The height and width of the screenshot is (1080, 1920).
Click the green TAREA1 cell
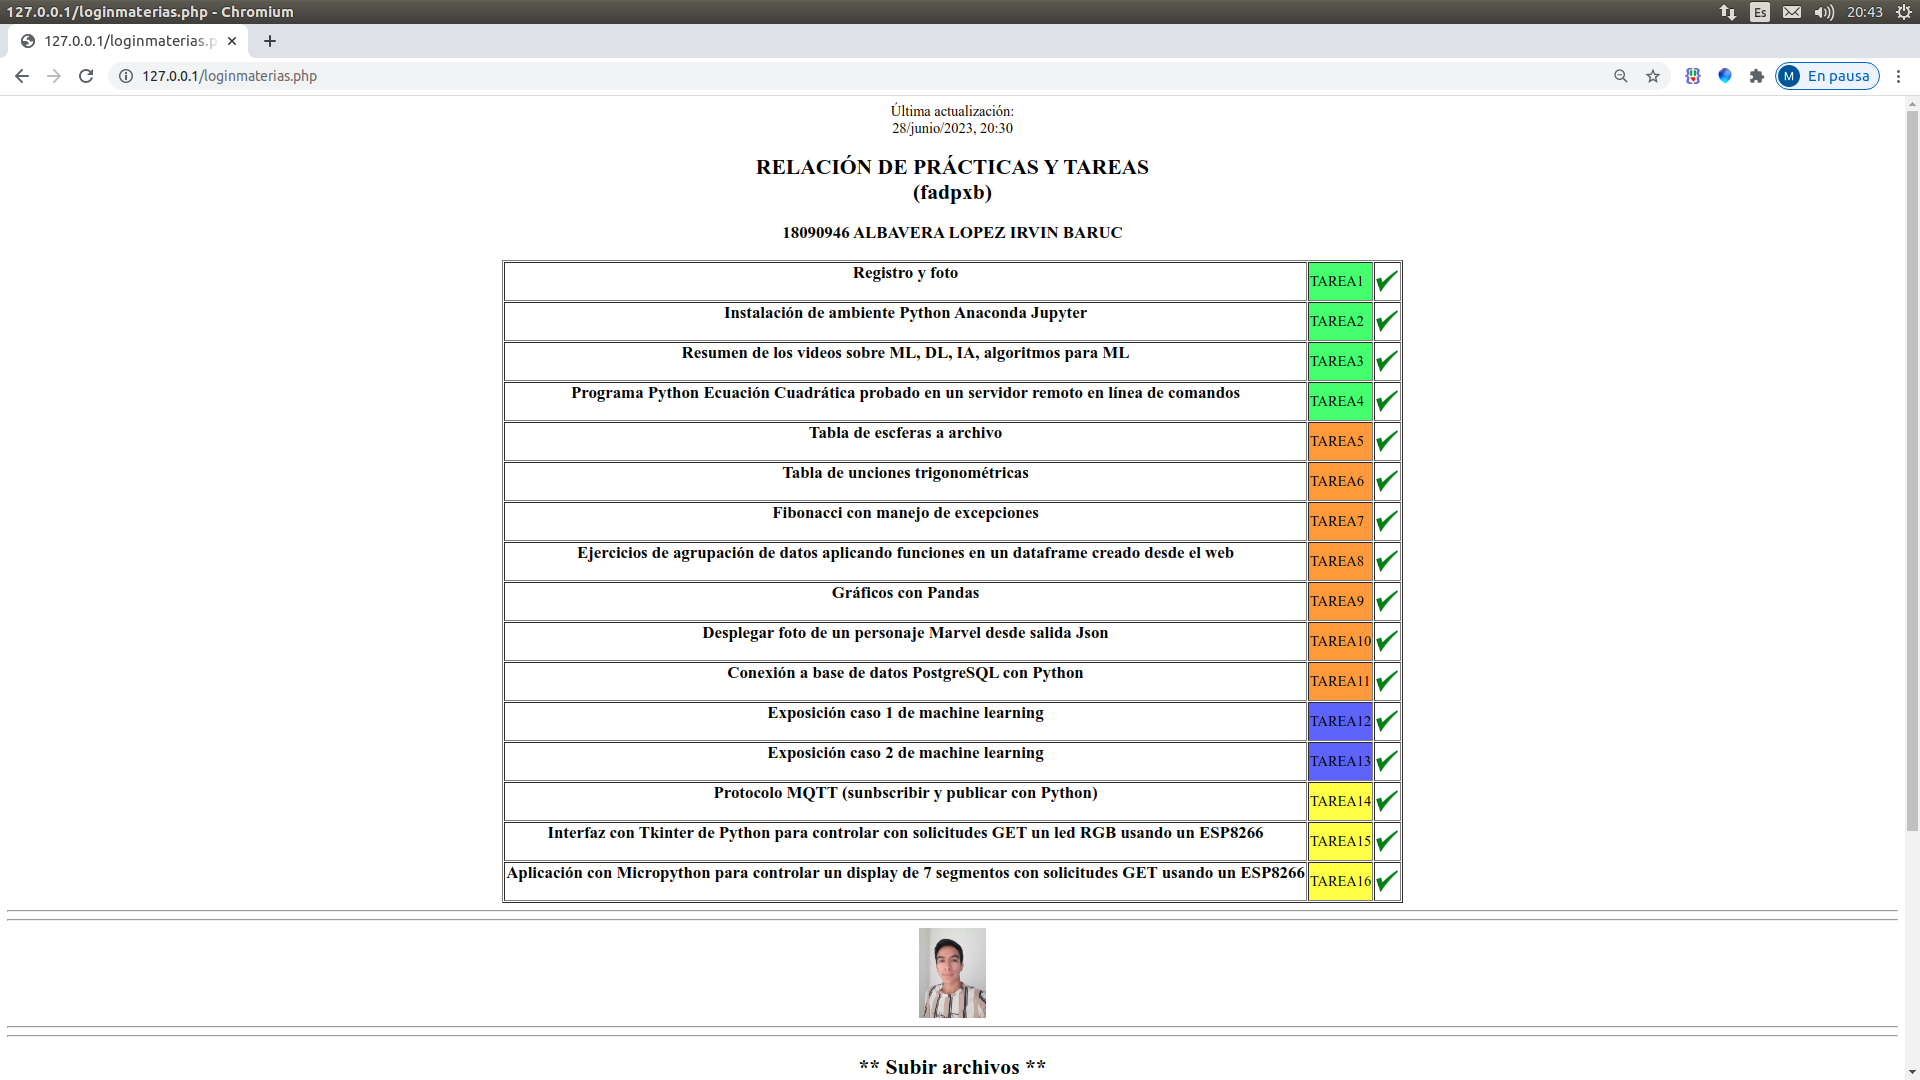[x=1340, y=281]
